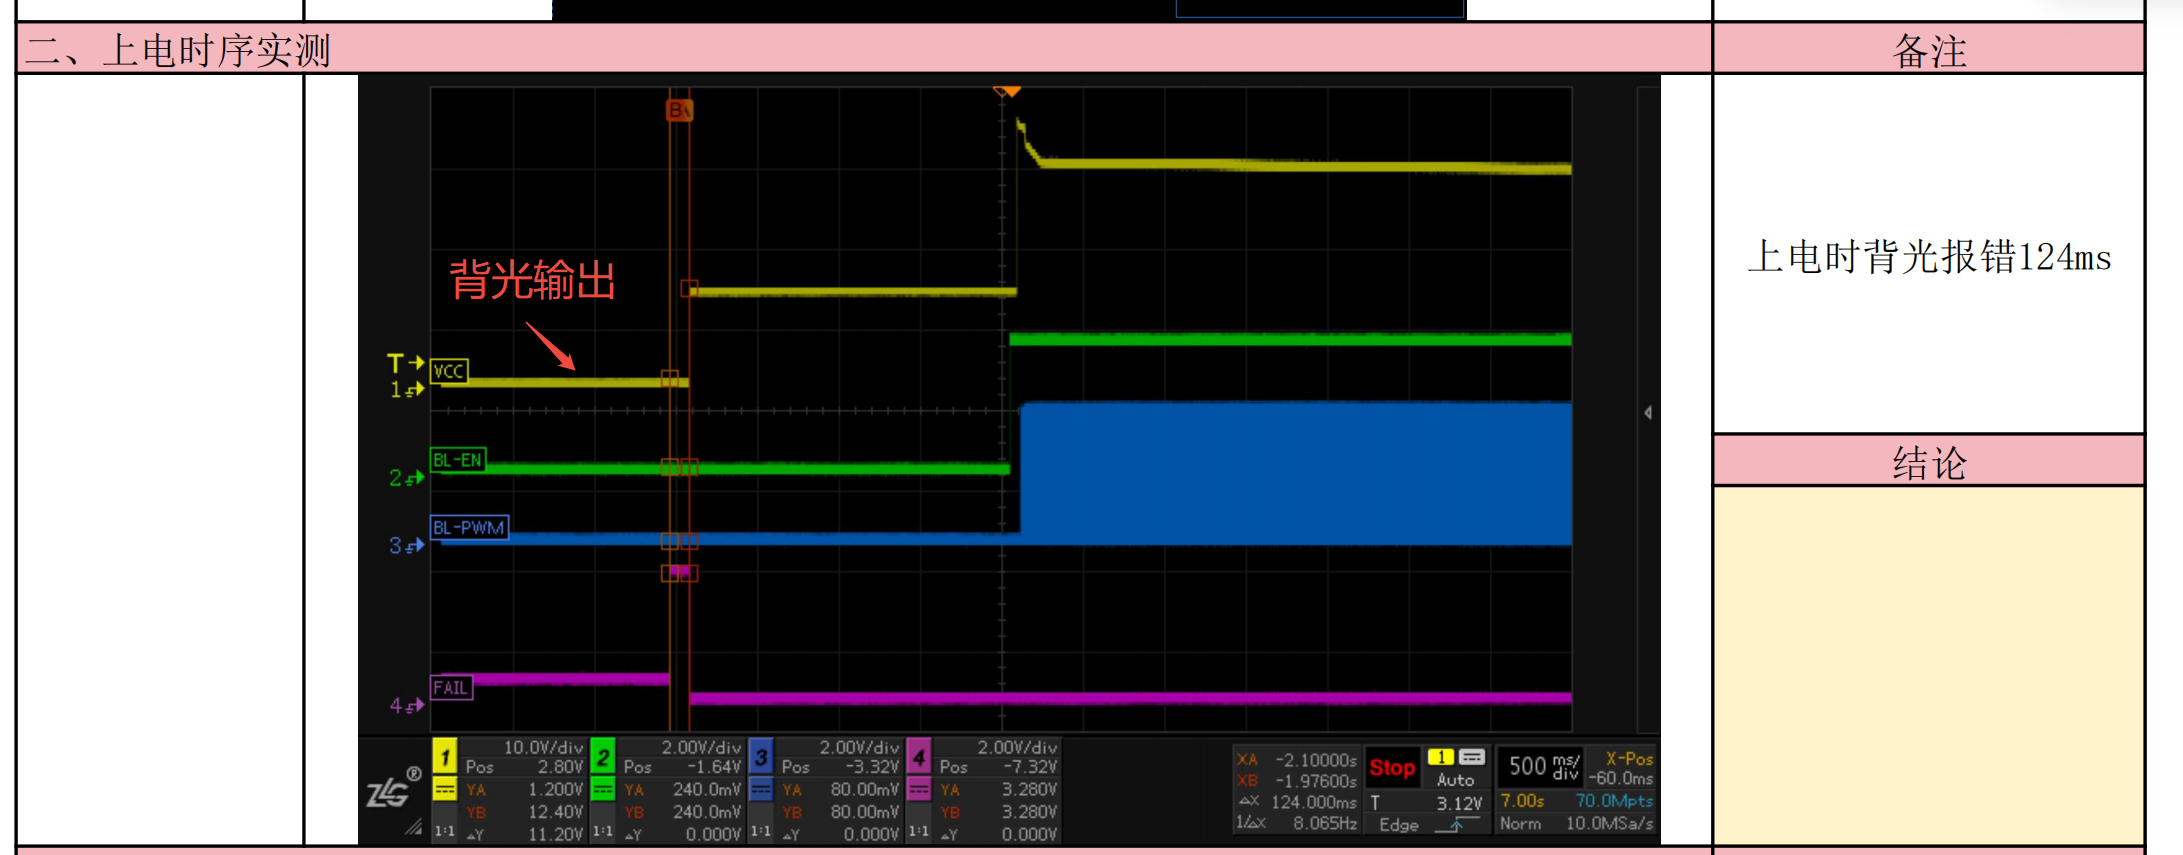Image resolution: width=2183 pixels, height=855 pixels.
Task: Click the BL-EN channel label tag
Action: (x=458, y=460)
